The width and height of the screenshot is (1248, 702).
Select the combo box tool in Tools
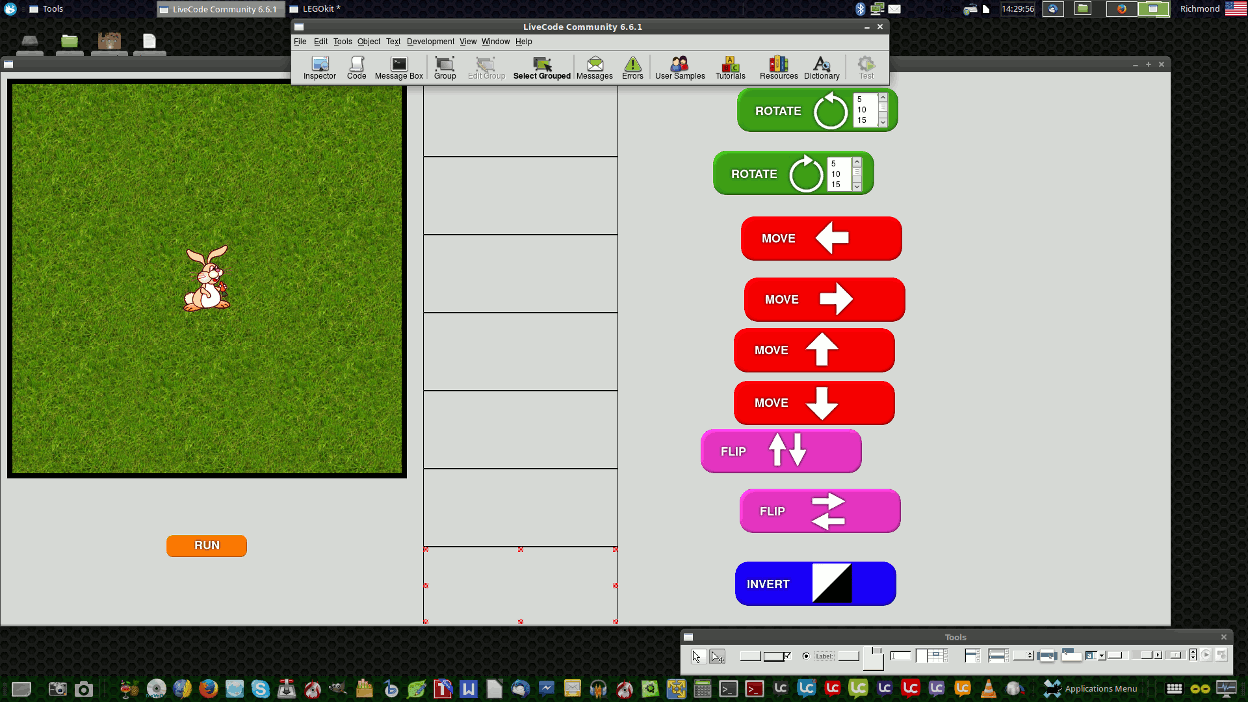pyautogui.click(x=1095, y=655)
